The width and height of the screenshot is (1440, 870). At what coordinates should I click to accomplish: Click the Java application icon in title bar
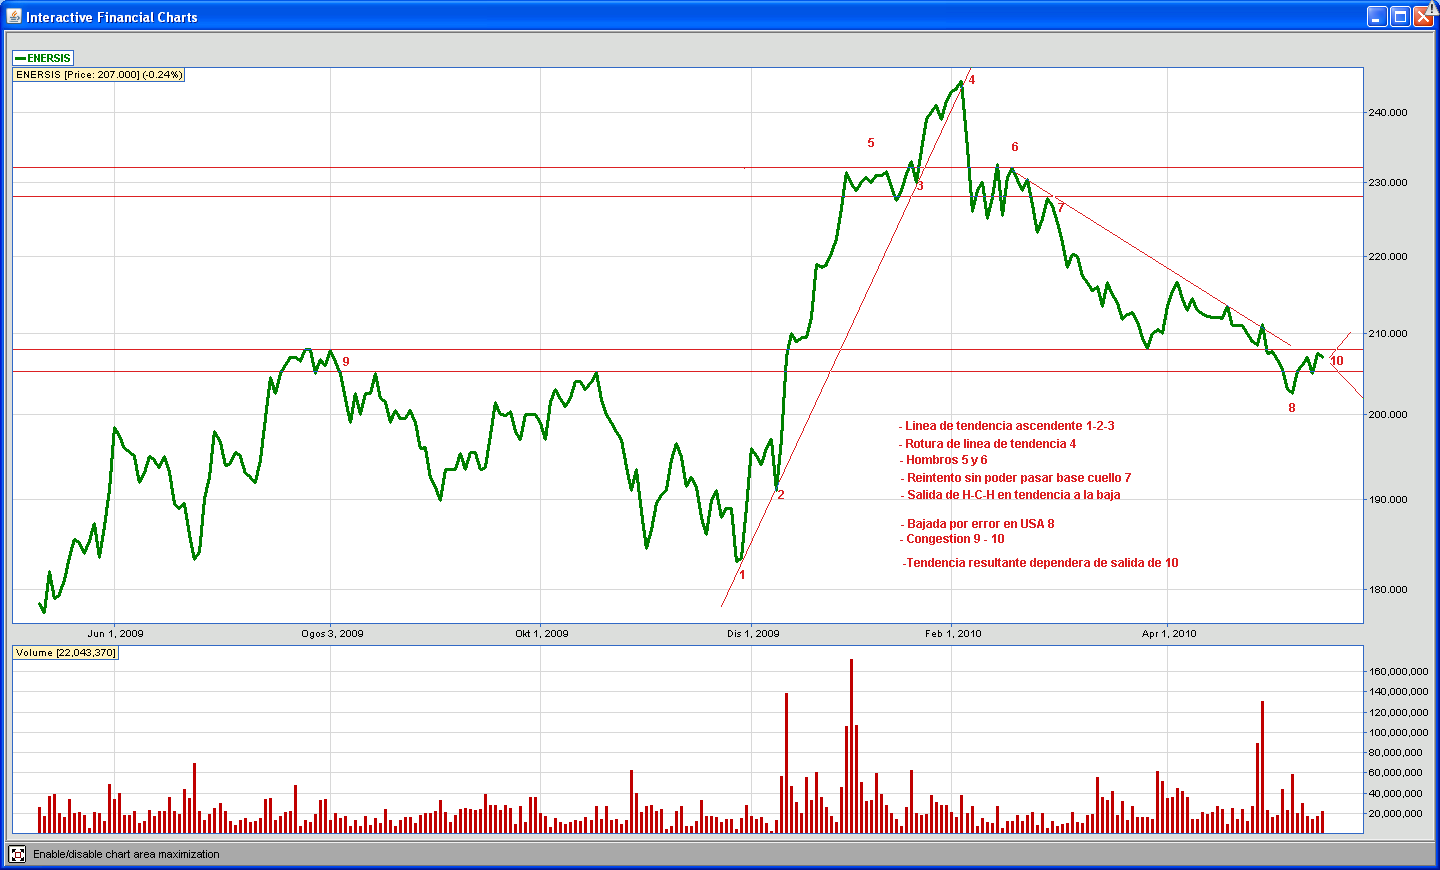click(14, 16)
